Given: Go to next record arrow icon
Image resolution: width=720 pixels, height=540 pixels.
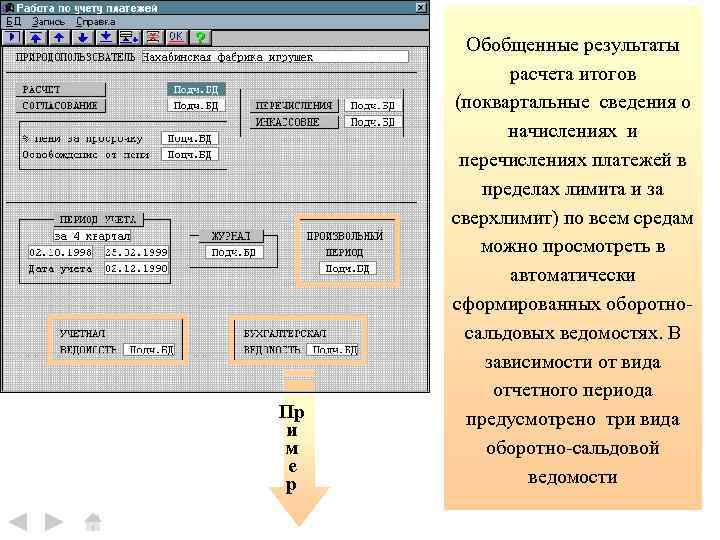Looking at the screenshot, I should [83, 37].
